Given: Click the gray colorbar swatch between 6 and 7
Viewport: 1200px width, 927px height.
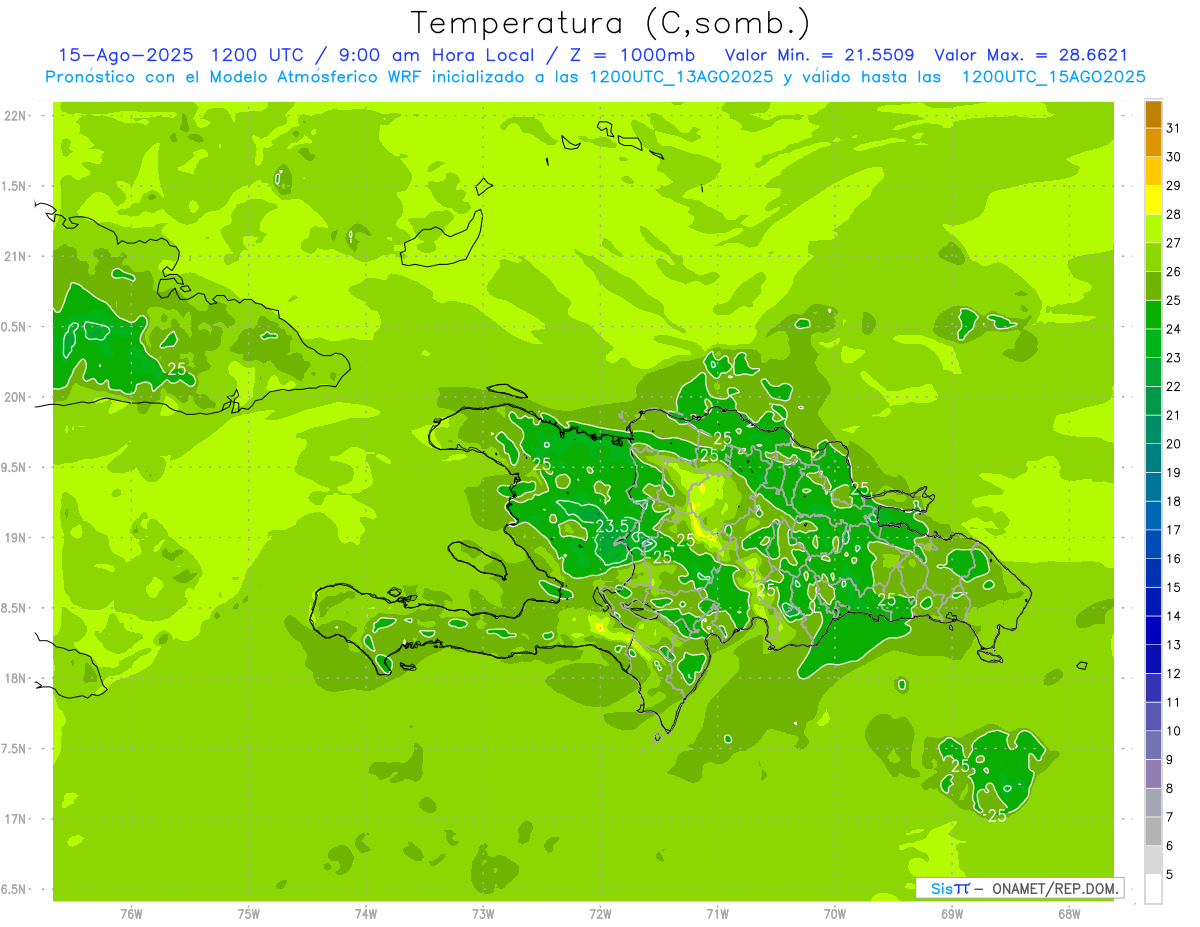Looking at the screenshot, I should tap(1153, 831).
